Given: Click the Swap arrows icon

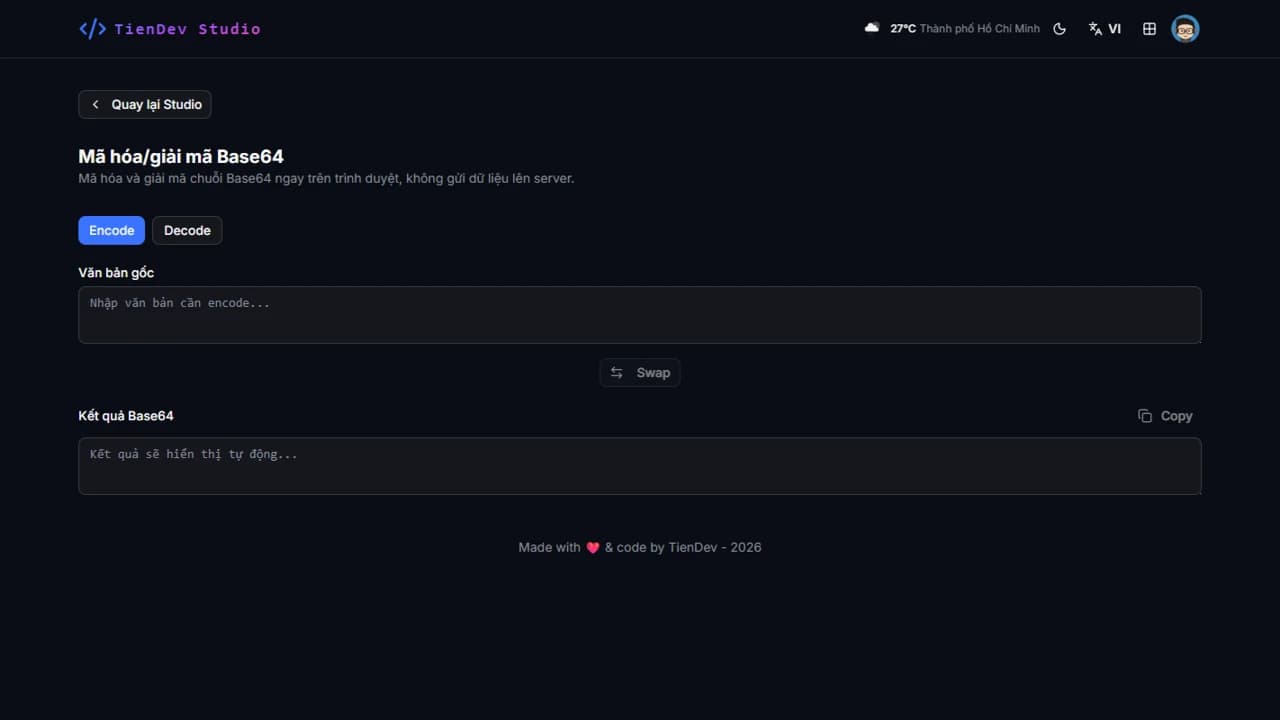Looking at the screenshot, I should coord(617,372).
